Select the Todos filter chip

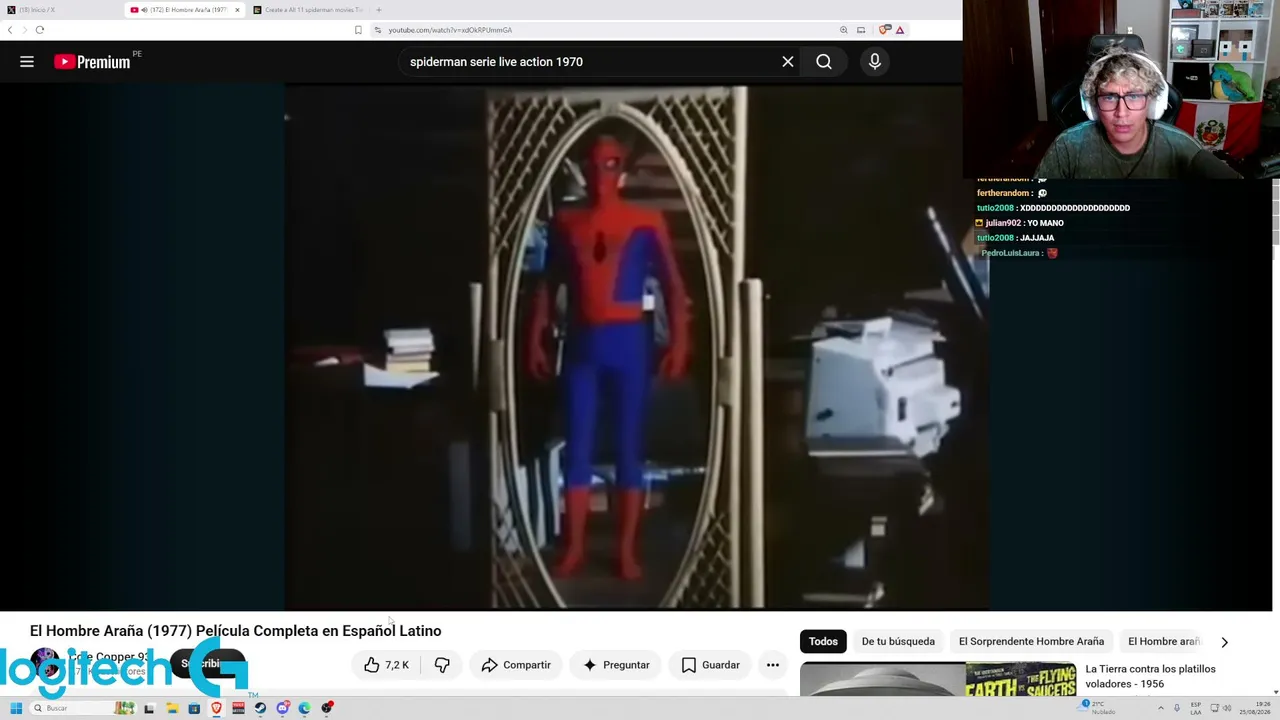coord(823,642)
